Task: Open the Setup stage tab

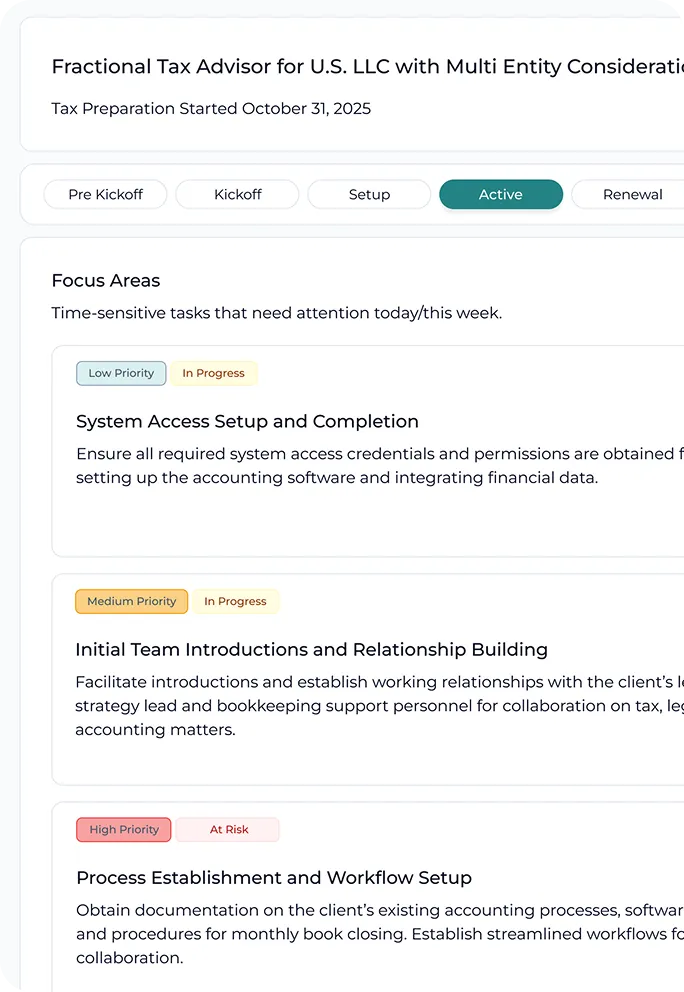Action: click(x=369, y=194)
